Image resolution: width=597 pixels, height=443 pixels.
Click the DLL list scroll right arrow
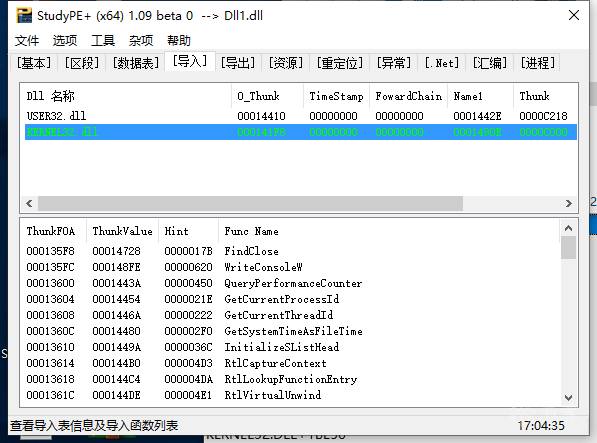click(x=568, y=203)
